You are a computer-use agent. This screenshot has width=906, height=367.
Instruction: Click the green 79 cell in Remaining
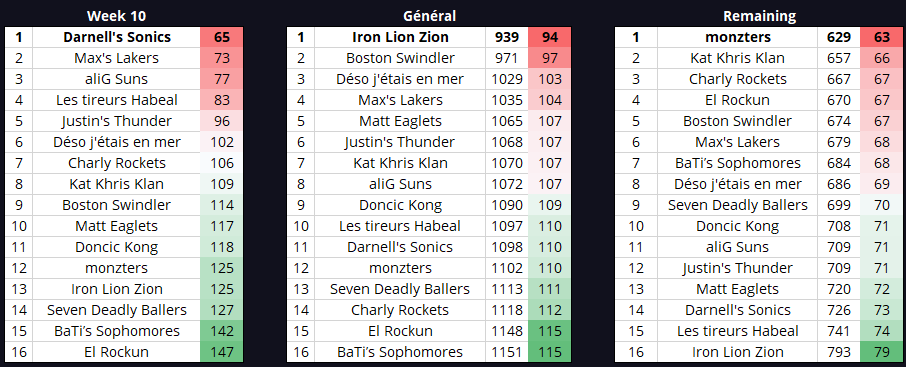point(882,352)
